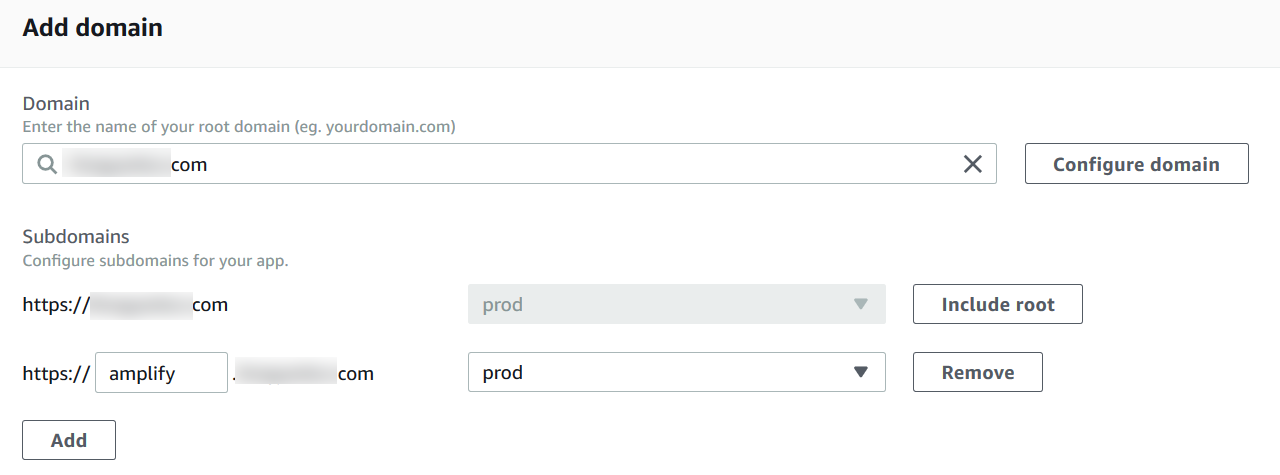Click the root https:// URL text row
This screenshot has height=475, width=1280.
click(125, 305)
